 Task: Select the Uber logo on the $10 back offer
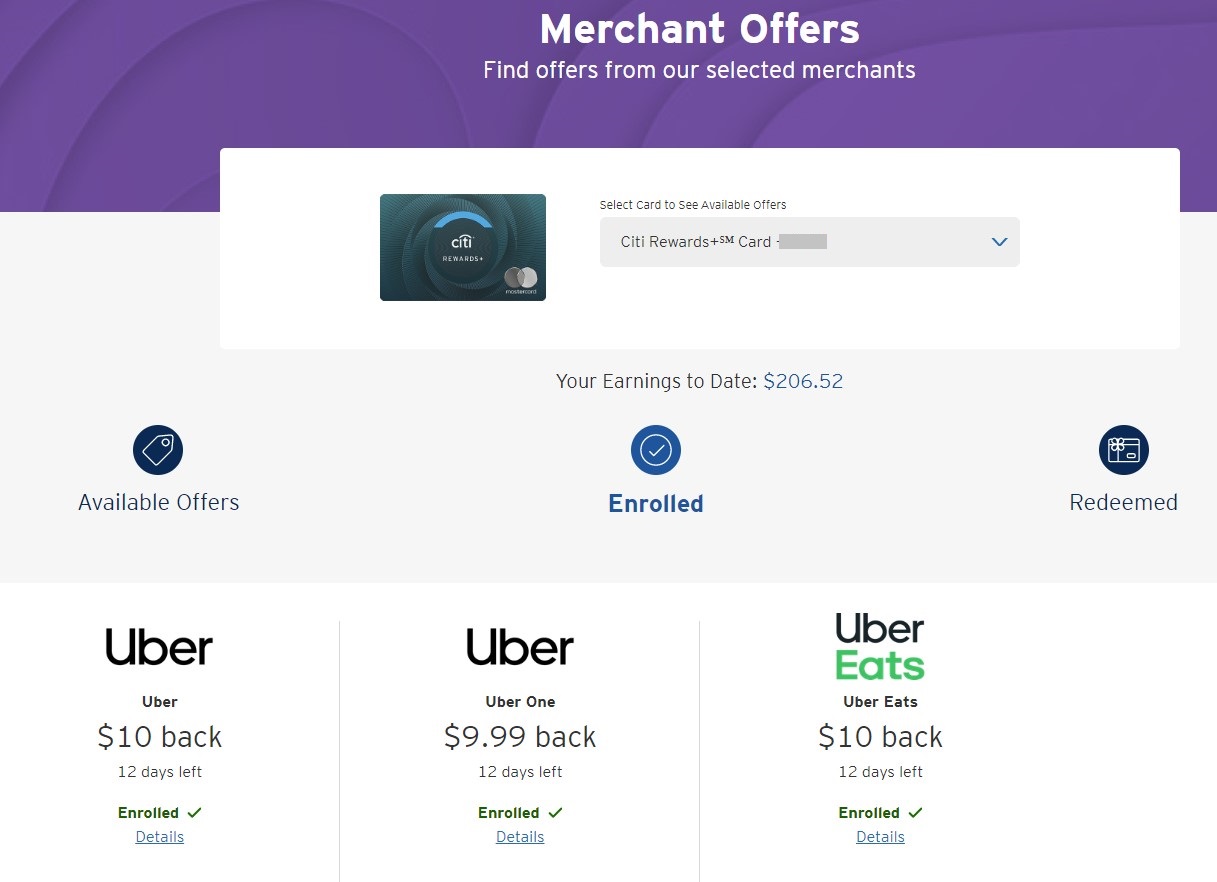[158, 646]
